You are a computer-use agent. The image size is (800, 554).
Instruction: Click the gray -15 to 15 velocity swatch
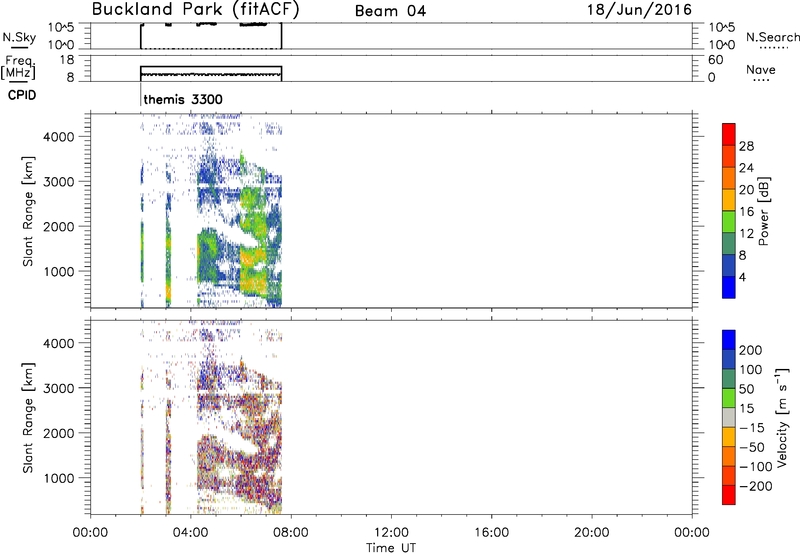coord(729,418)
